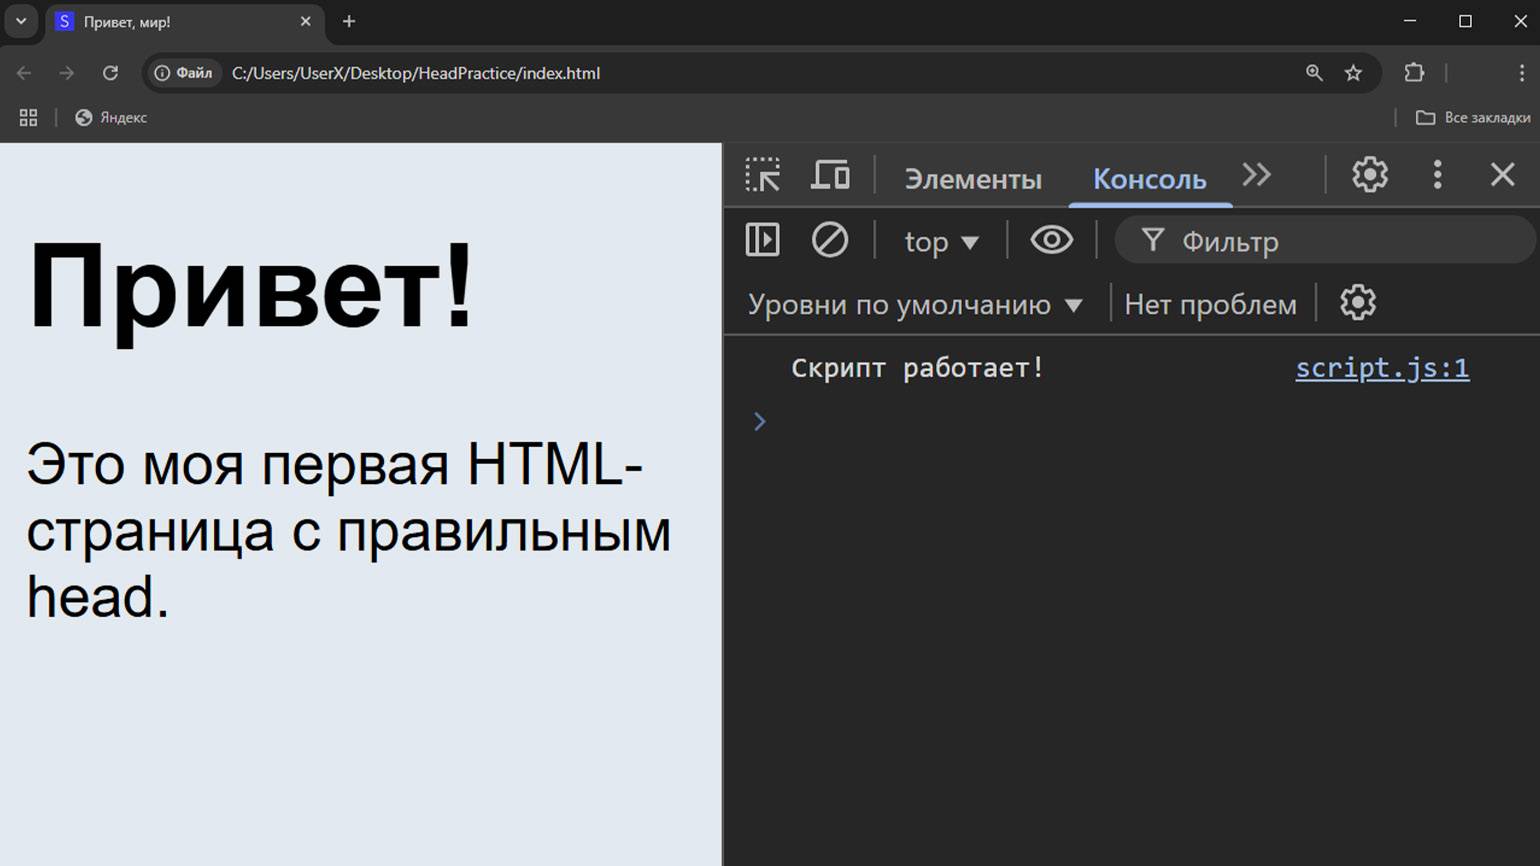Go forward in browser history
The image size is (1540, 866).
(x=67, y=73)
